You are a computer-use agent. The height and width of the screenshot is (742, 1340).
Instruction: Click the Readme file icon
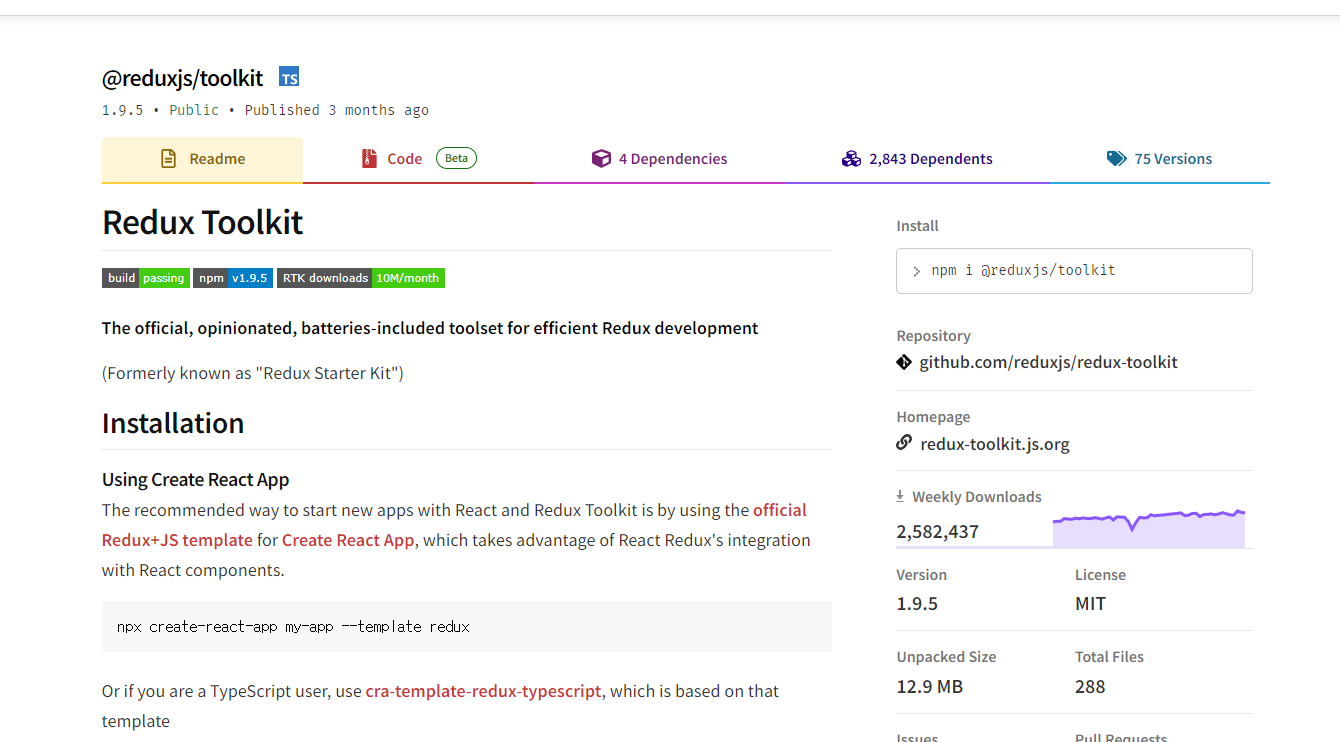169,159
